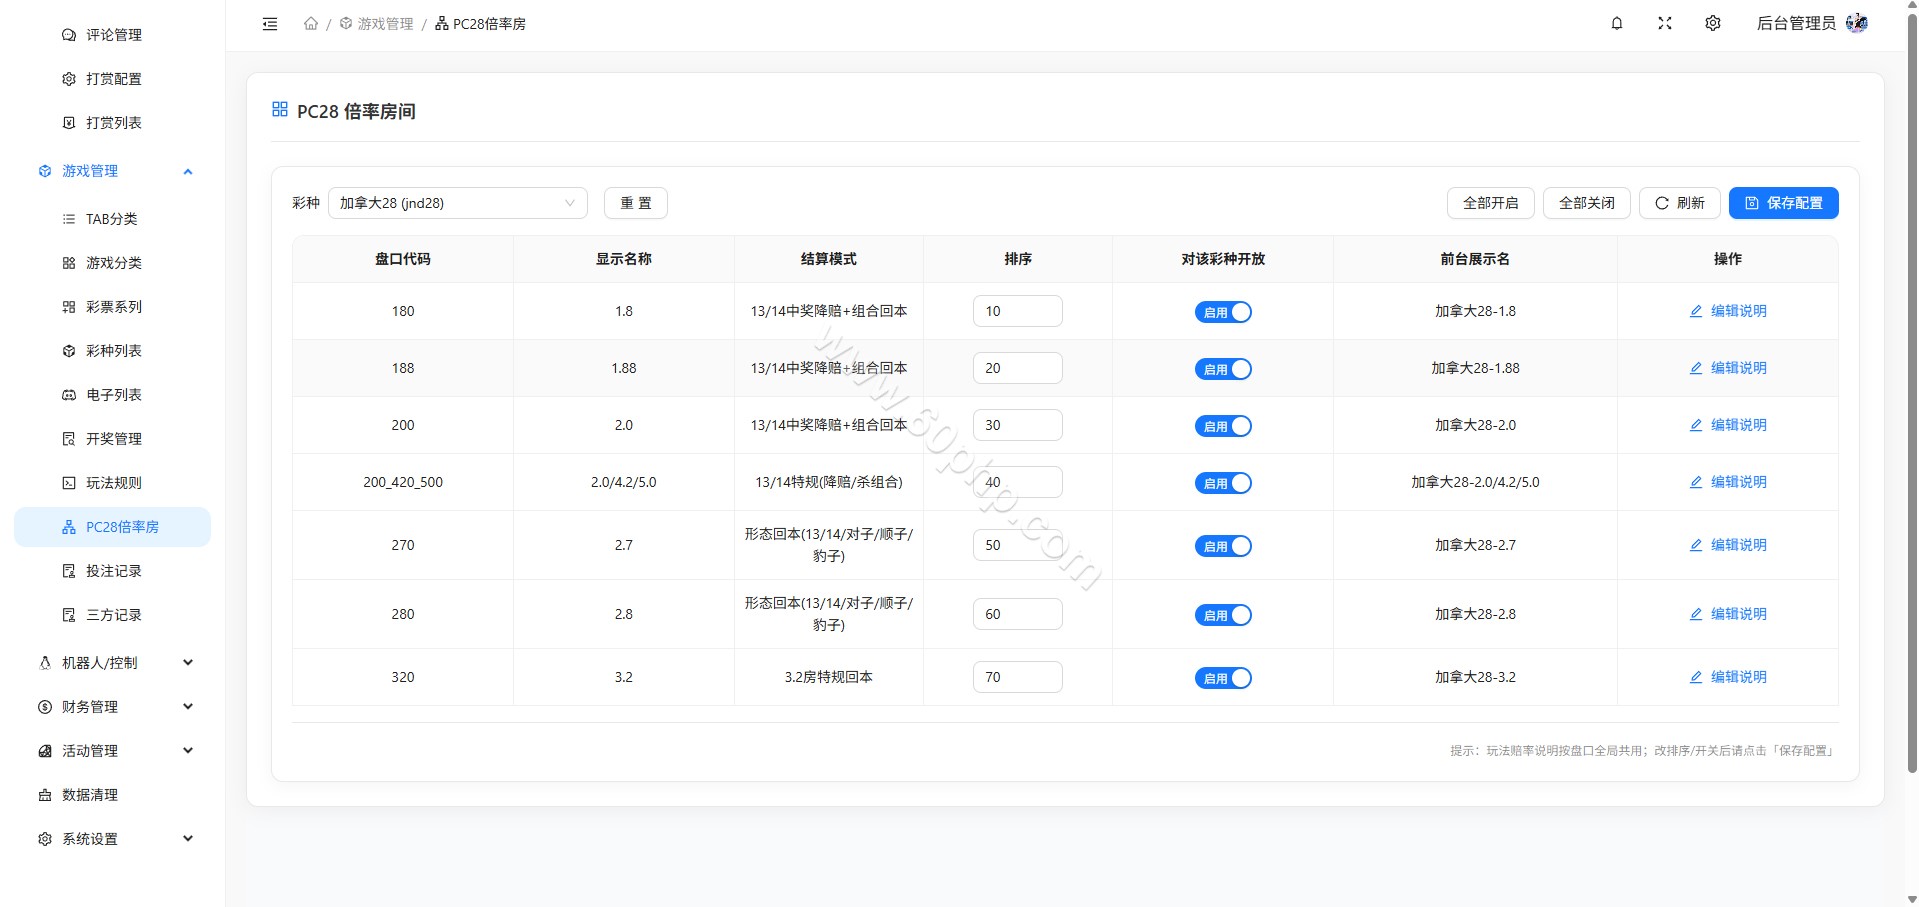Image resolution: width=1919 pixels, height=907 pixels.
Task: Open 投注记录 in the sidebar
Action: click(114, 571)
